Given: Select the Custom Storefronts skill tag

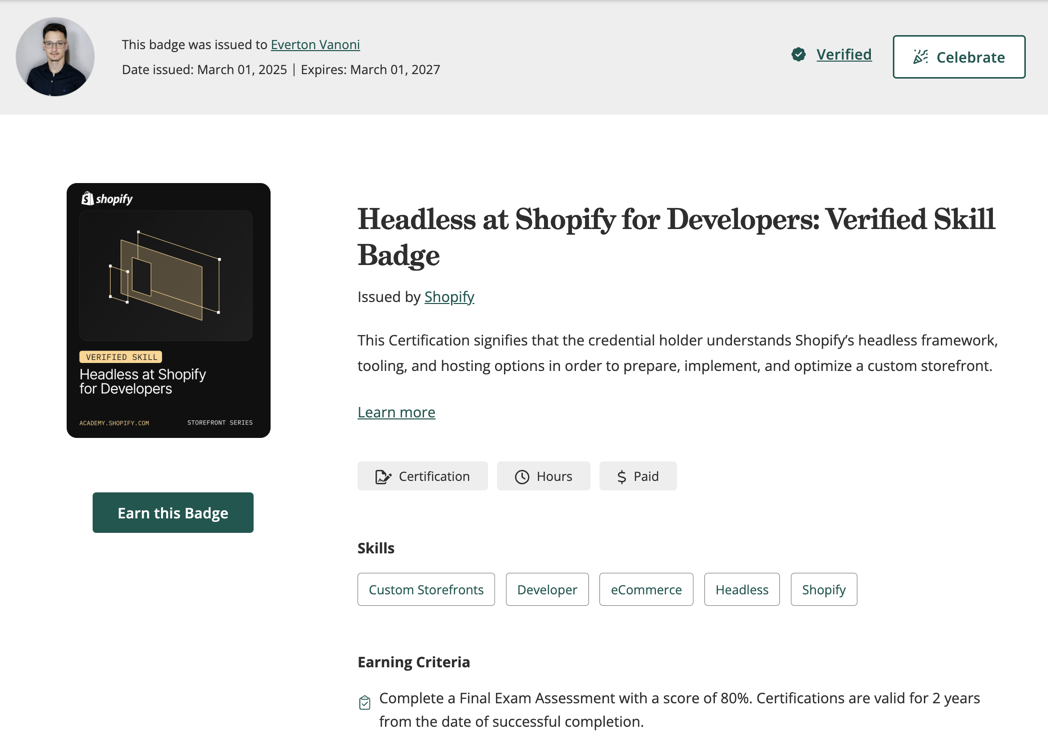Looking at the screenshot, I should [x=426, y=589].
